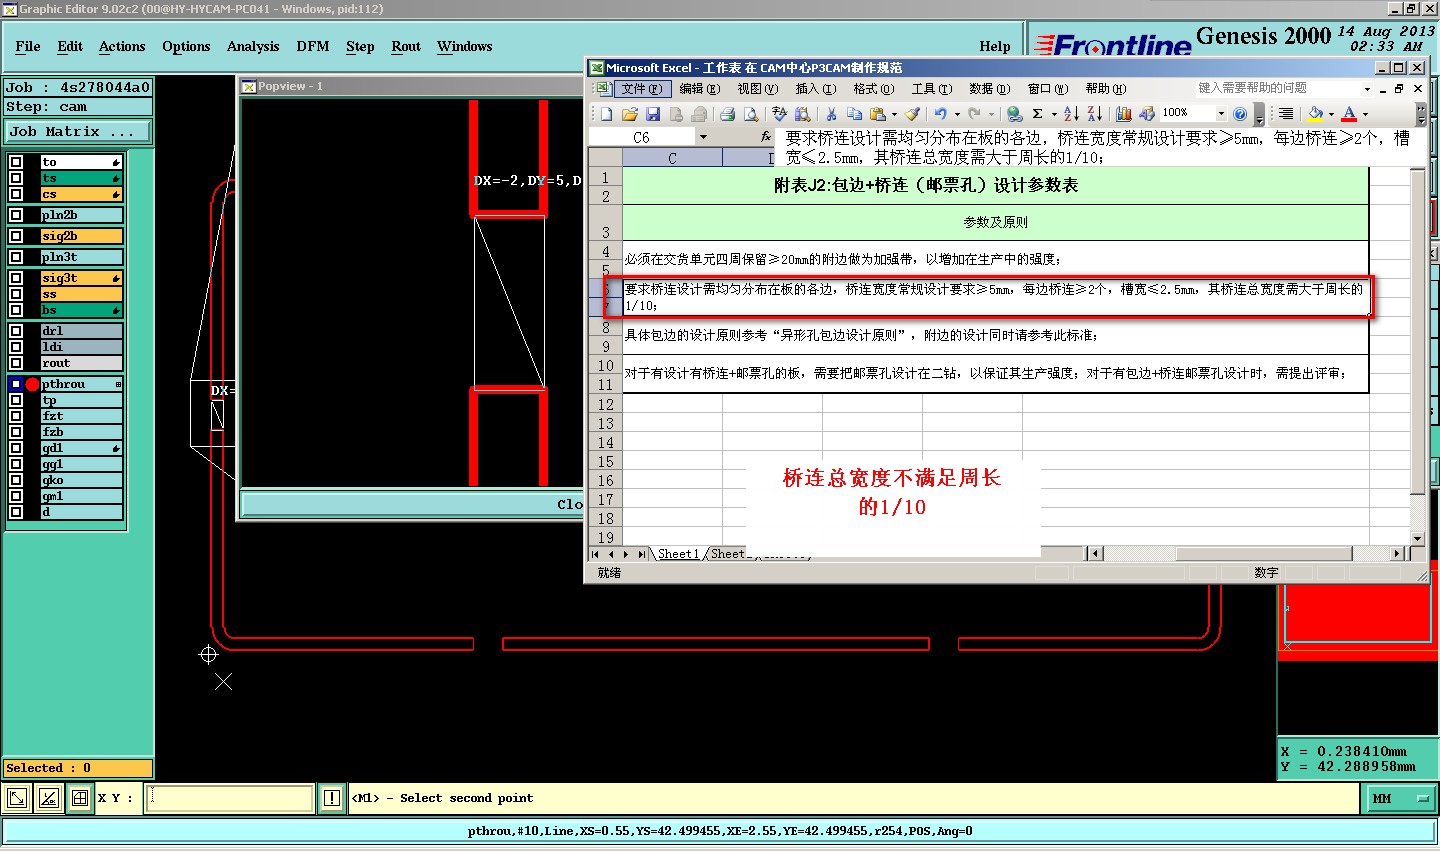Switch to Sheet1 tab in Excel
The height and width of the screenshot is (851, 1440).
[x=678, y=553]
